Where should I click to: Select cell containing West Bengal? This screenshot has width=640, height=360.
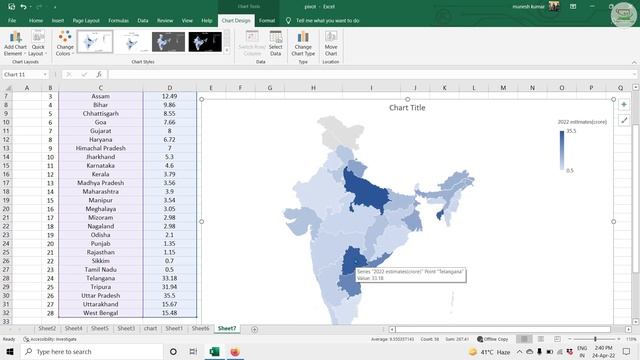point(100,313)
